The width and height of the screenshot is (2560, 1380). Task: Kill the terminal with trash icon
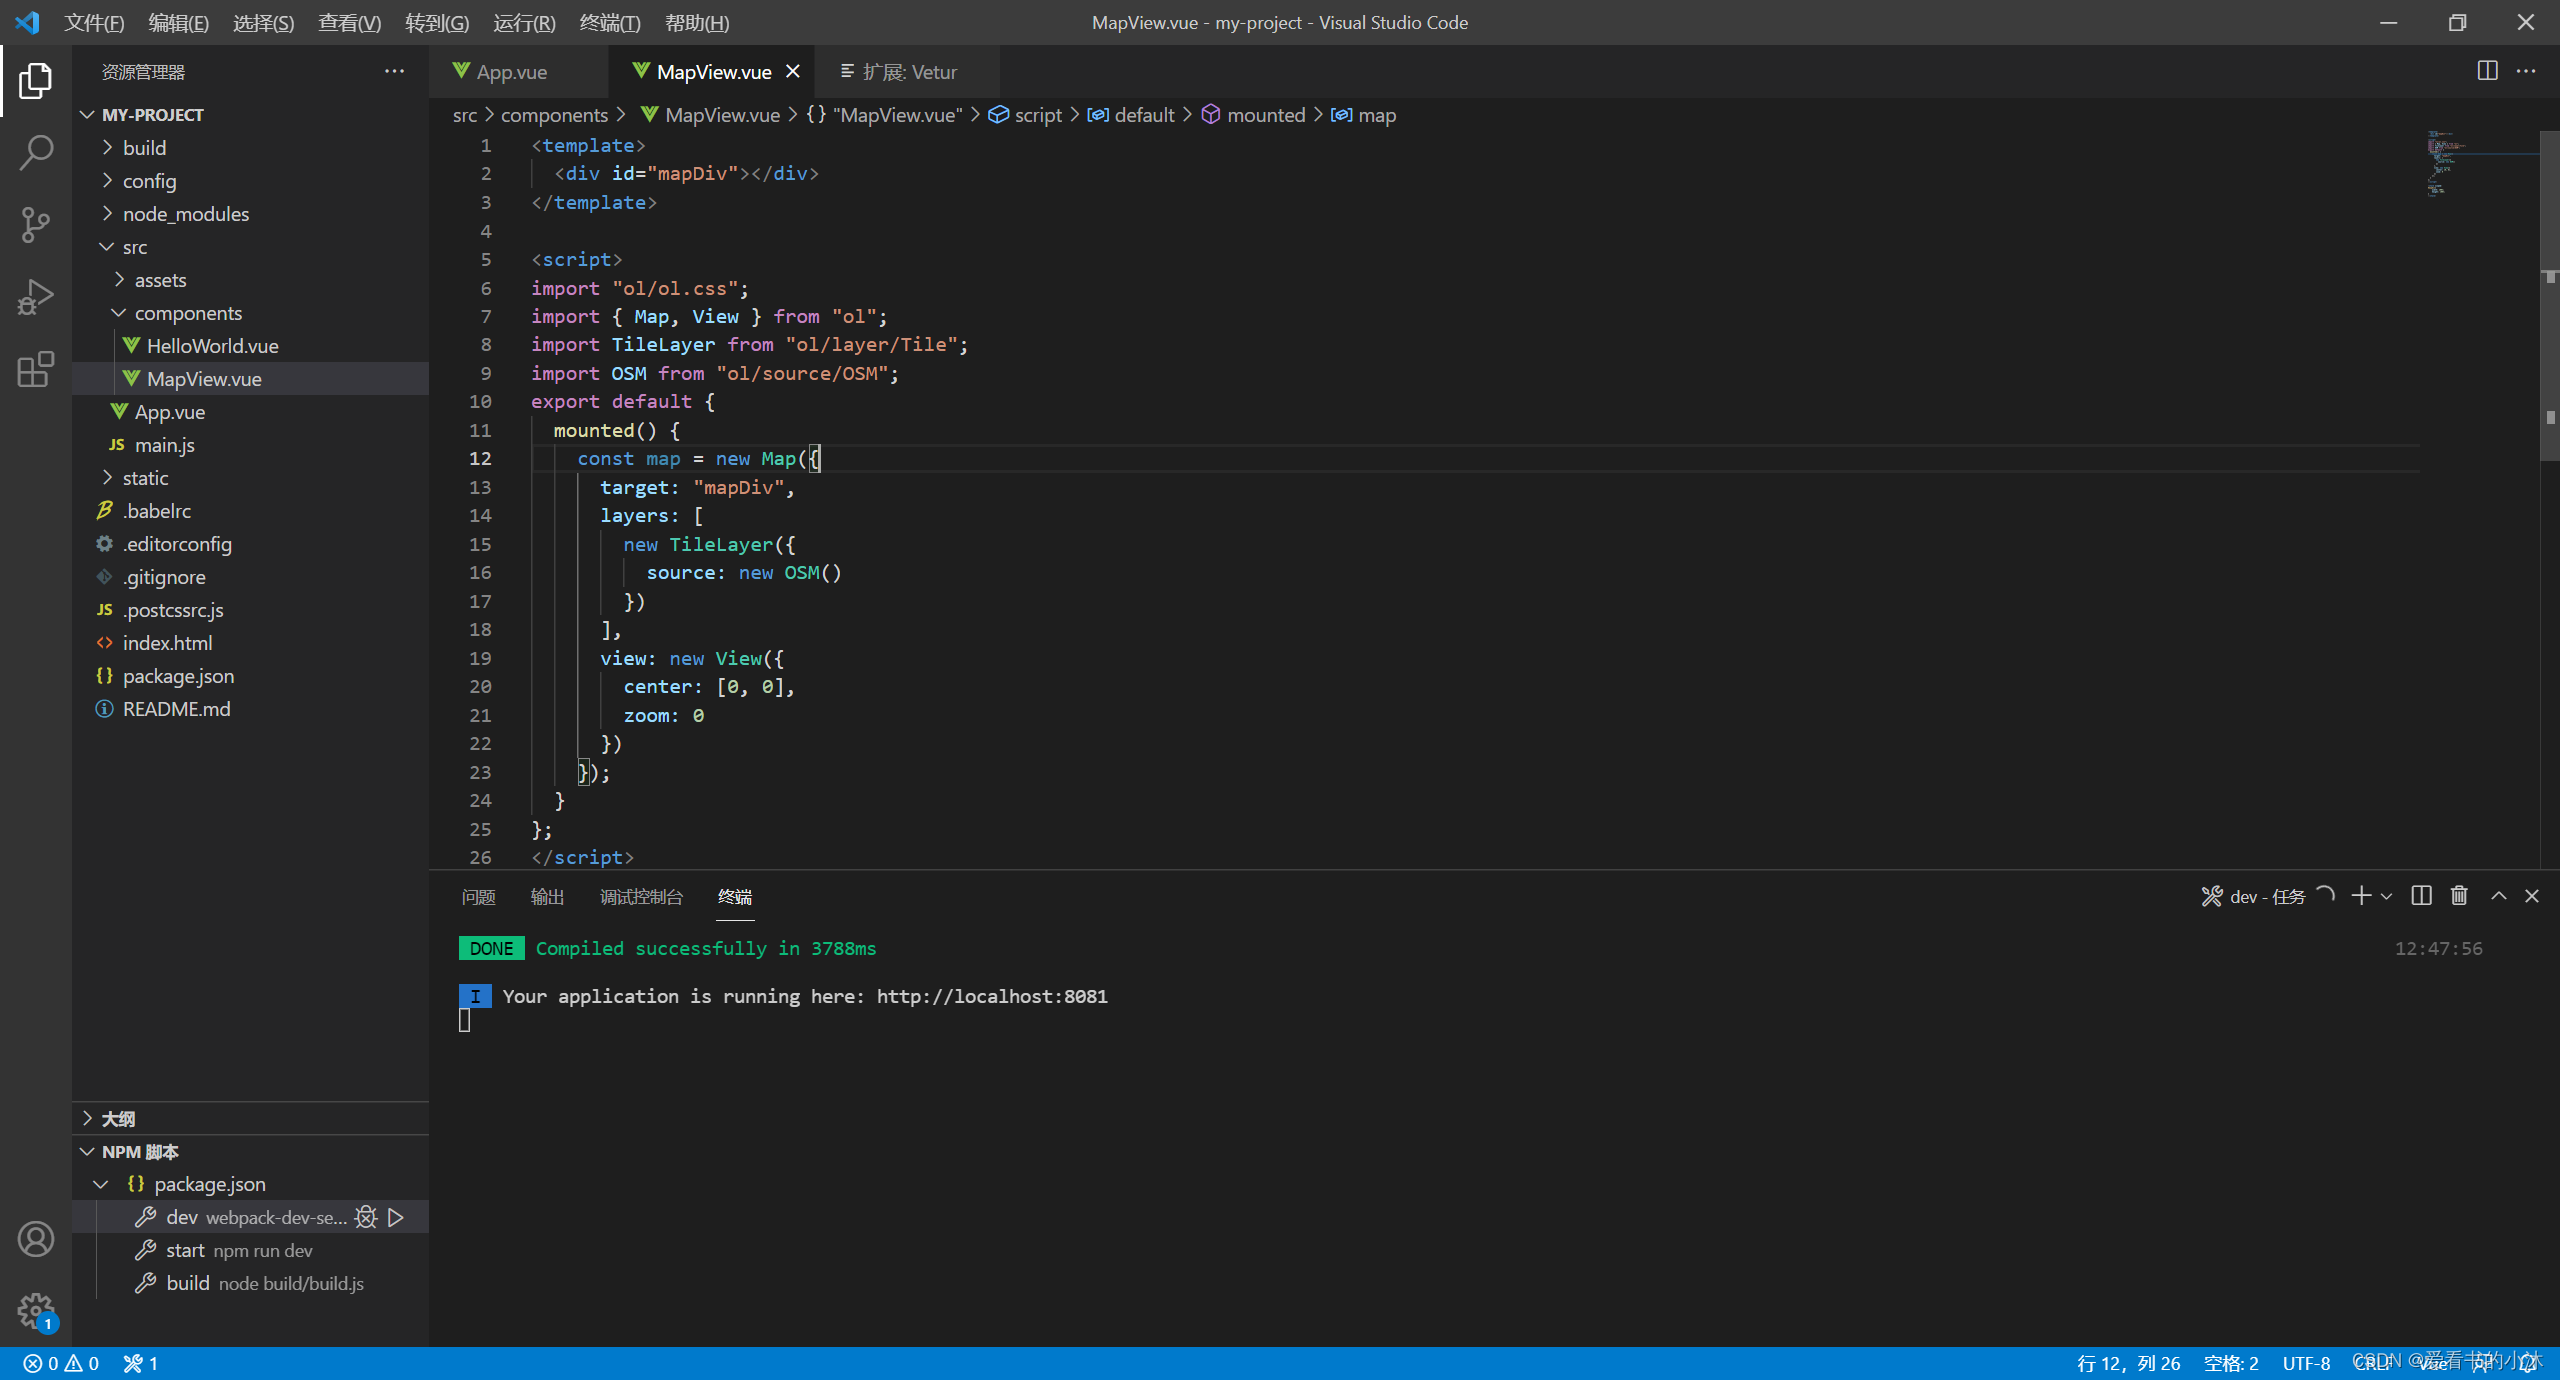click(x=2459, y=896)
